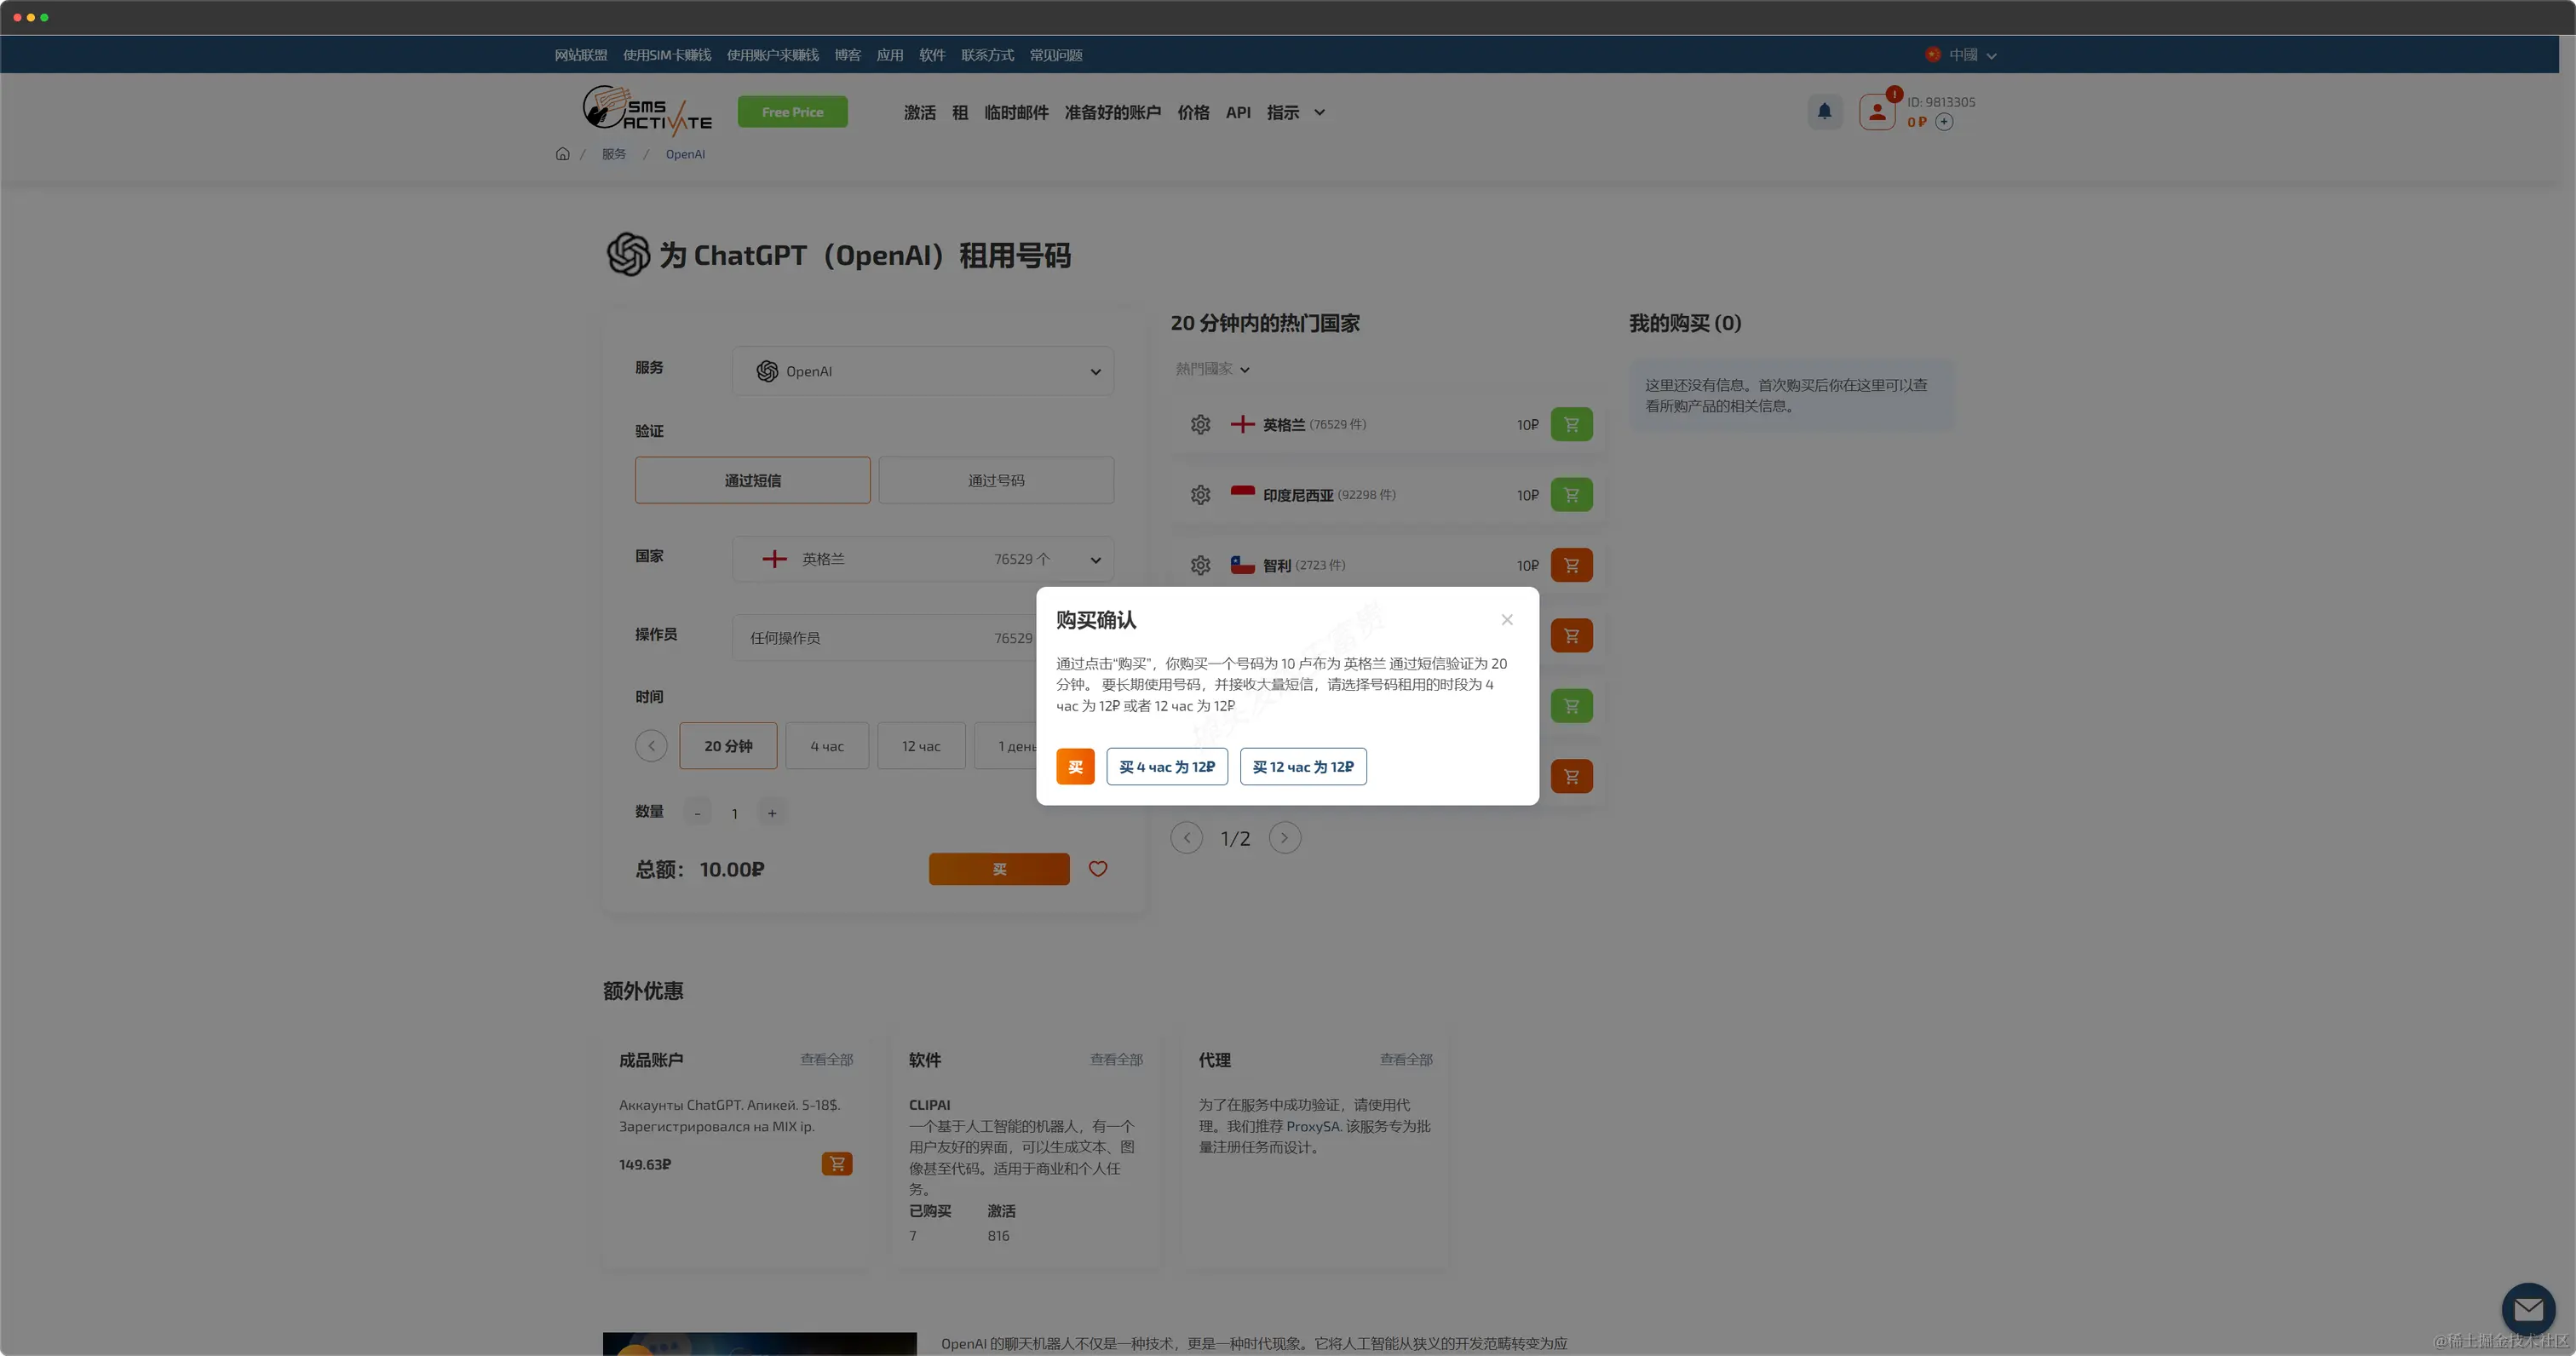Screen dimensions: 2576x1356
Task: Open the API menu item
Action: point(1238,113)
